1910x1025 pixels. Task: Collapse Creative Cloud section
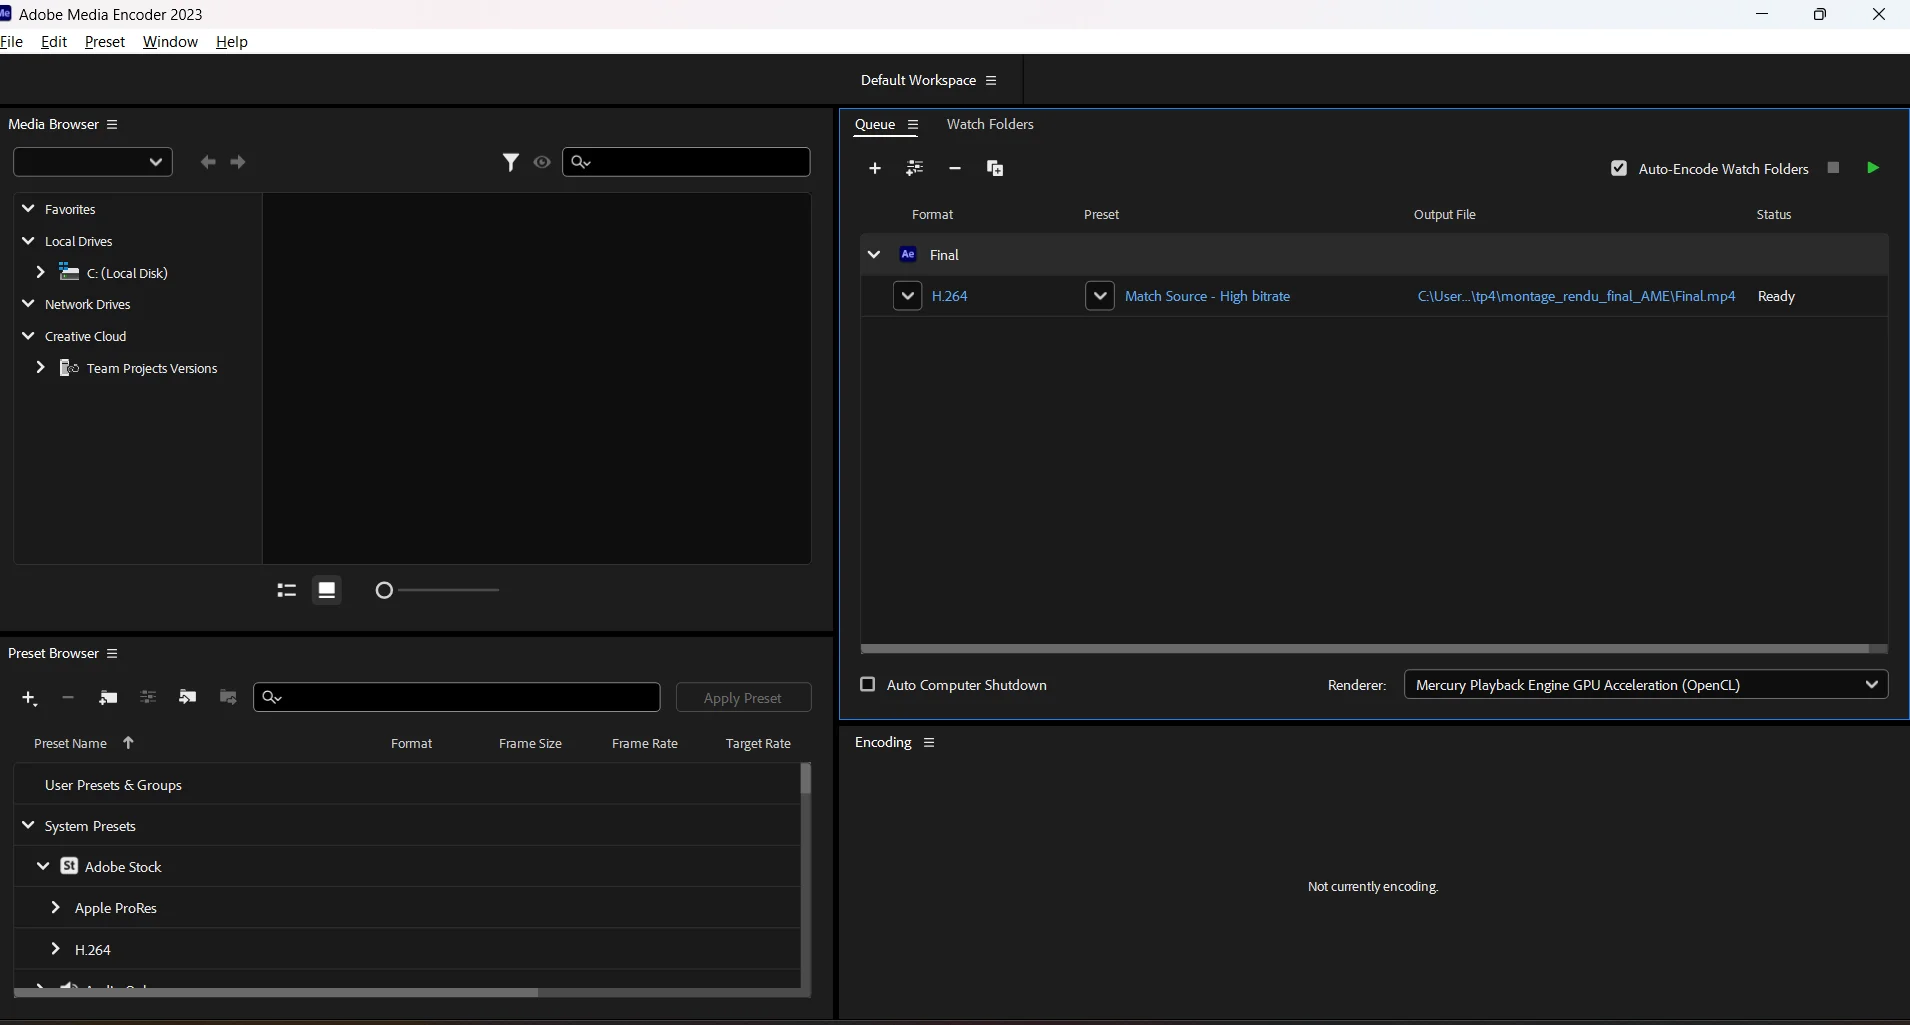(28, 335)
